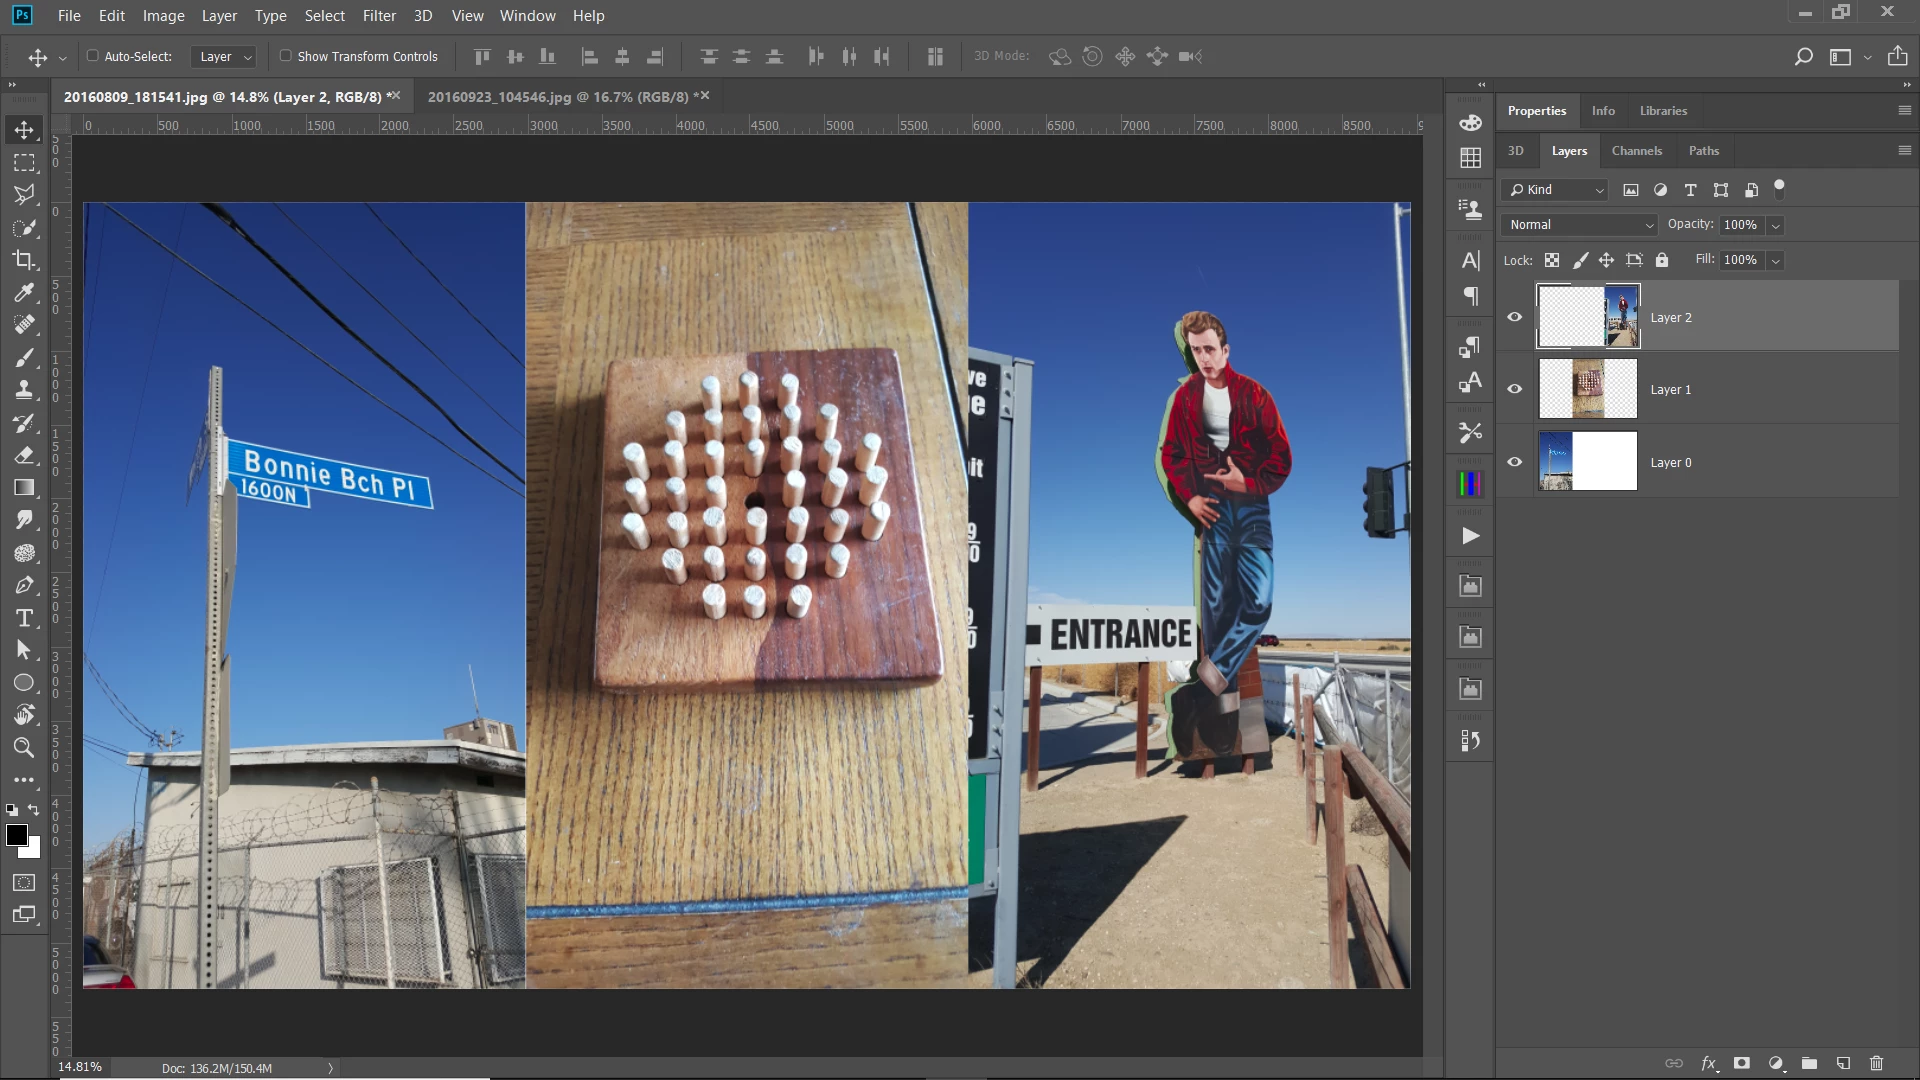Hide Layer 1 with eye icon

pyautogui.click(x=1515, y=389)
